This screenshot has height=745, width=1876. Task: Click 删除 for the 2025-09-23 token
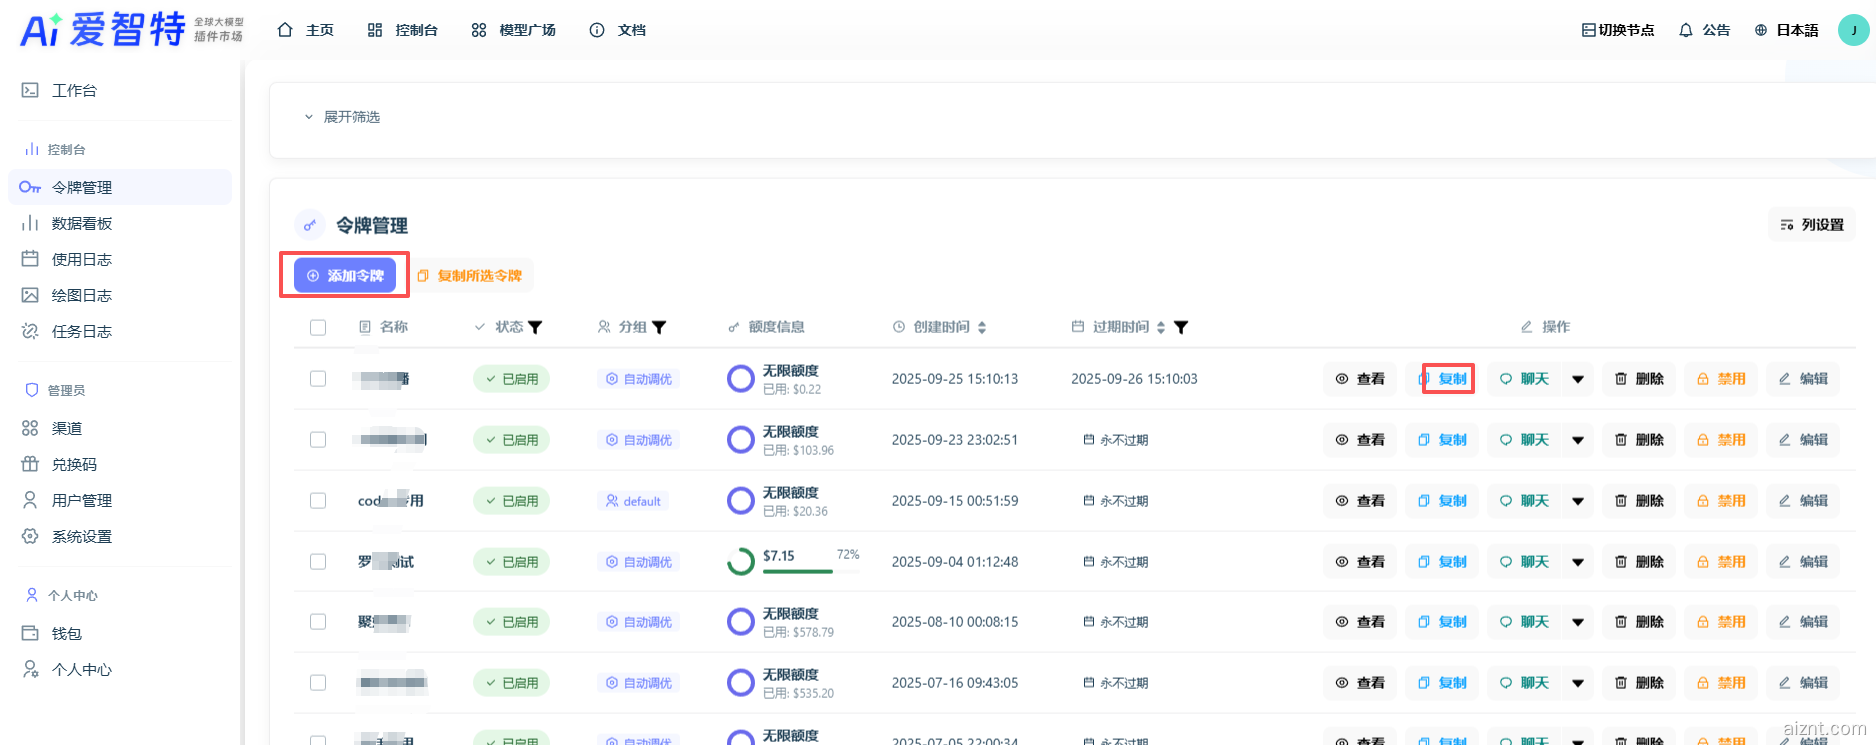(1639, 440)
